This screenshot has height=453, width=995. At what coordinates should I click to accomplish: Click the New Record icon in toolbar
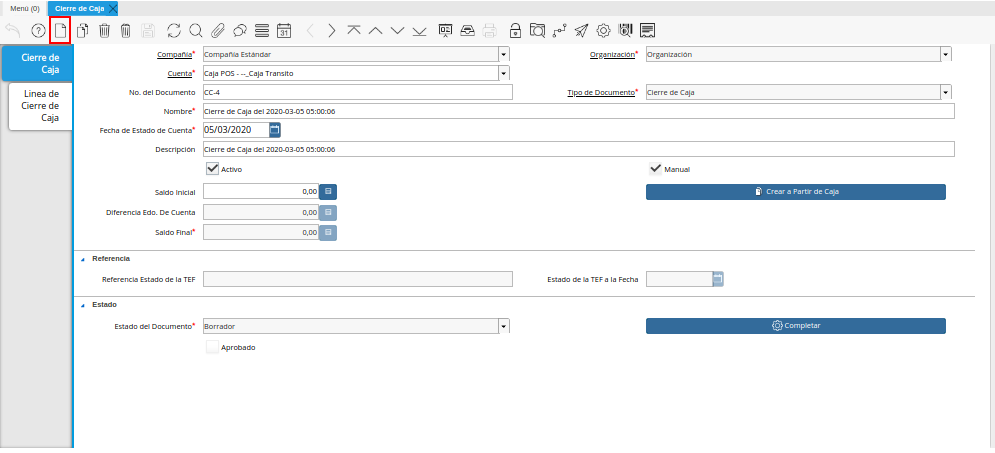60,30
